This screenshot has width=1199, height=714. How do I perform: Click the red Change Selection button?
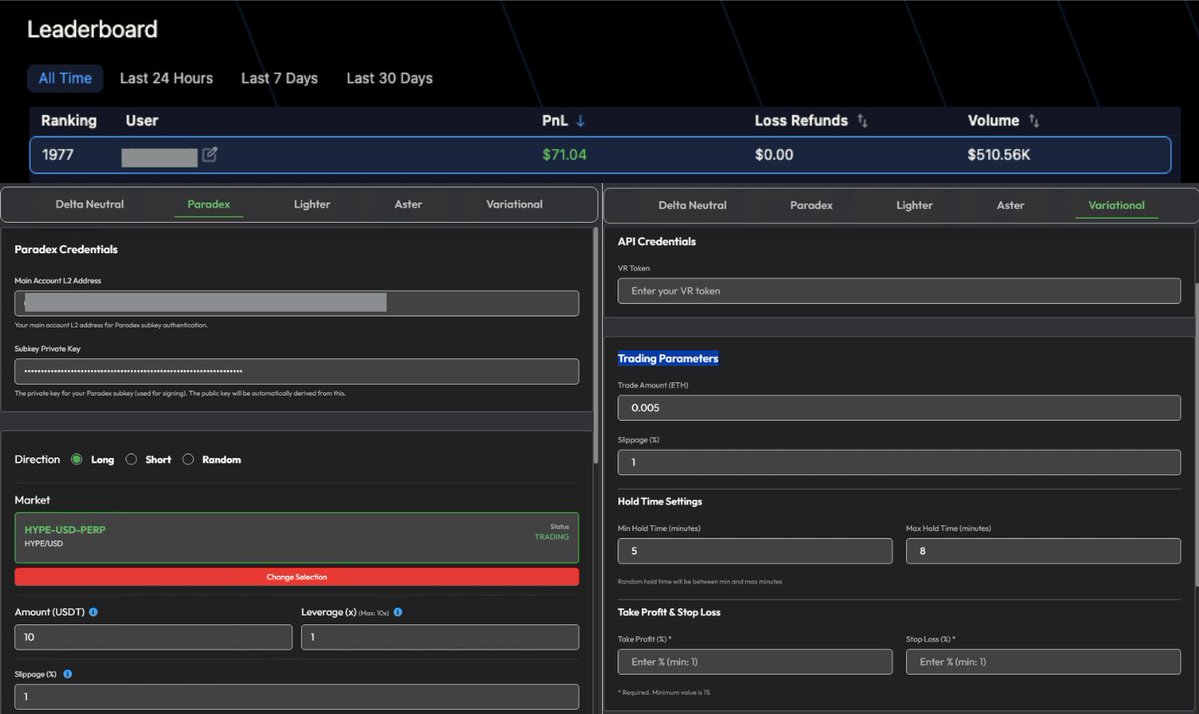click(x=297, y=577)
